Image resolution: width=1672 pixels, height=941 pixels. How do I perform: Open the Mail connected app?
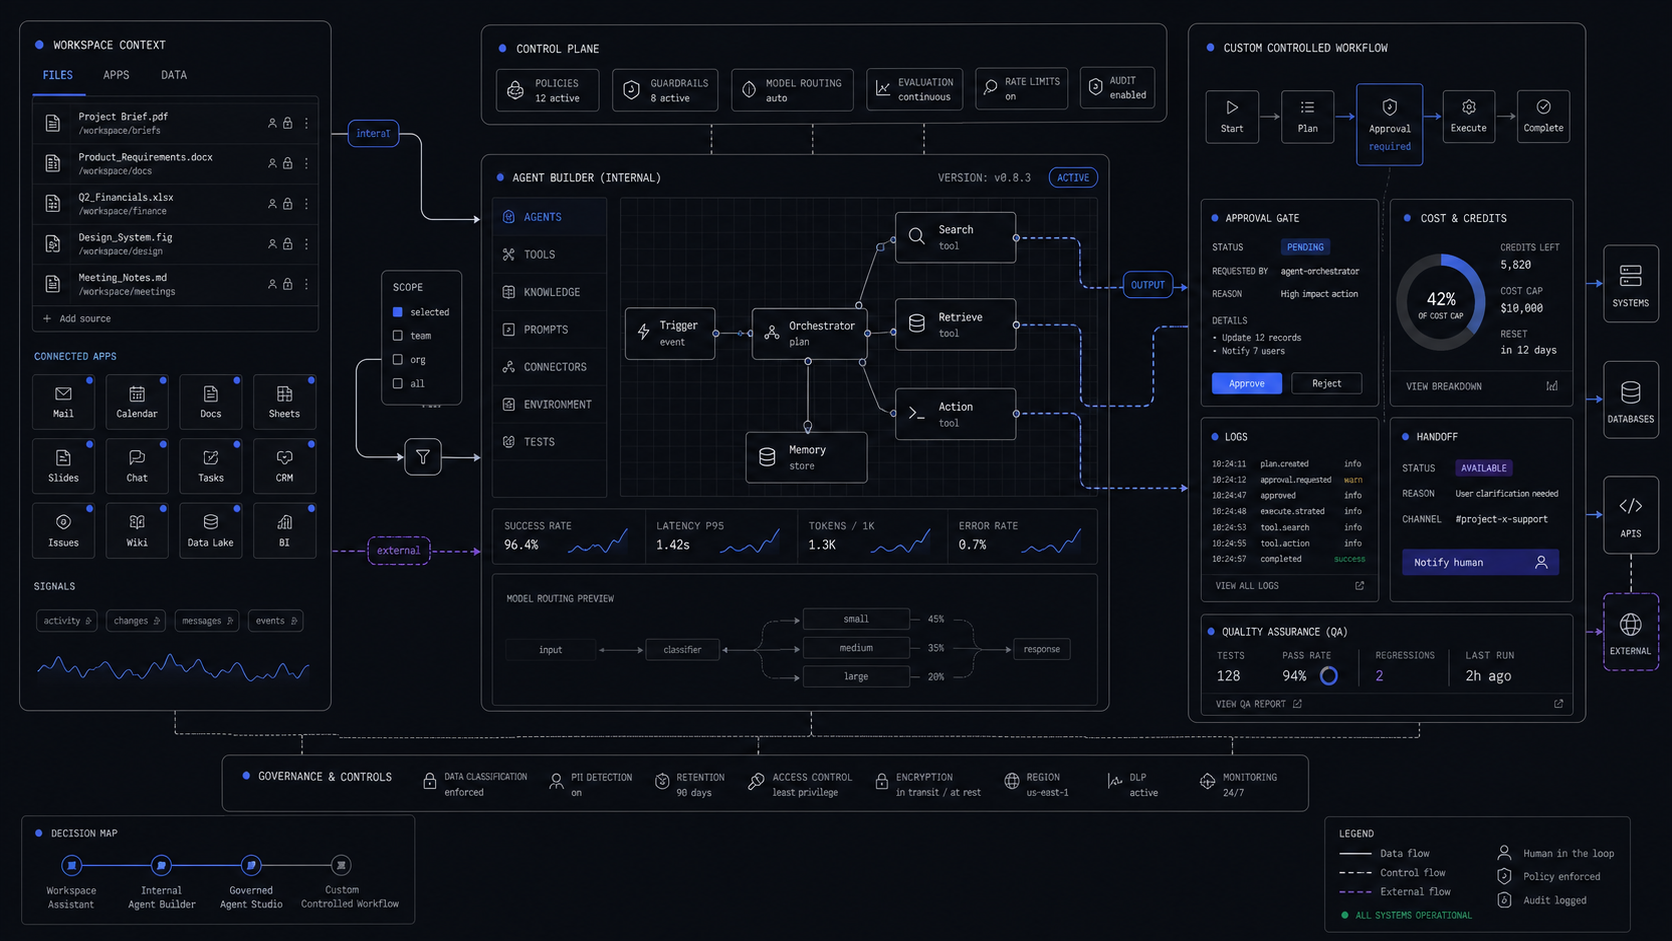pyautogui.click(x=63, y=402)
